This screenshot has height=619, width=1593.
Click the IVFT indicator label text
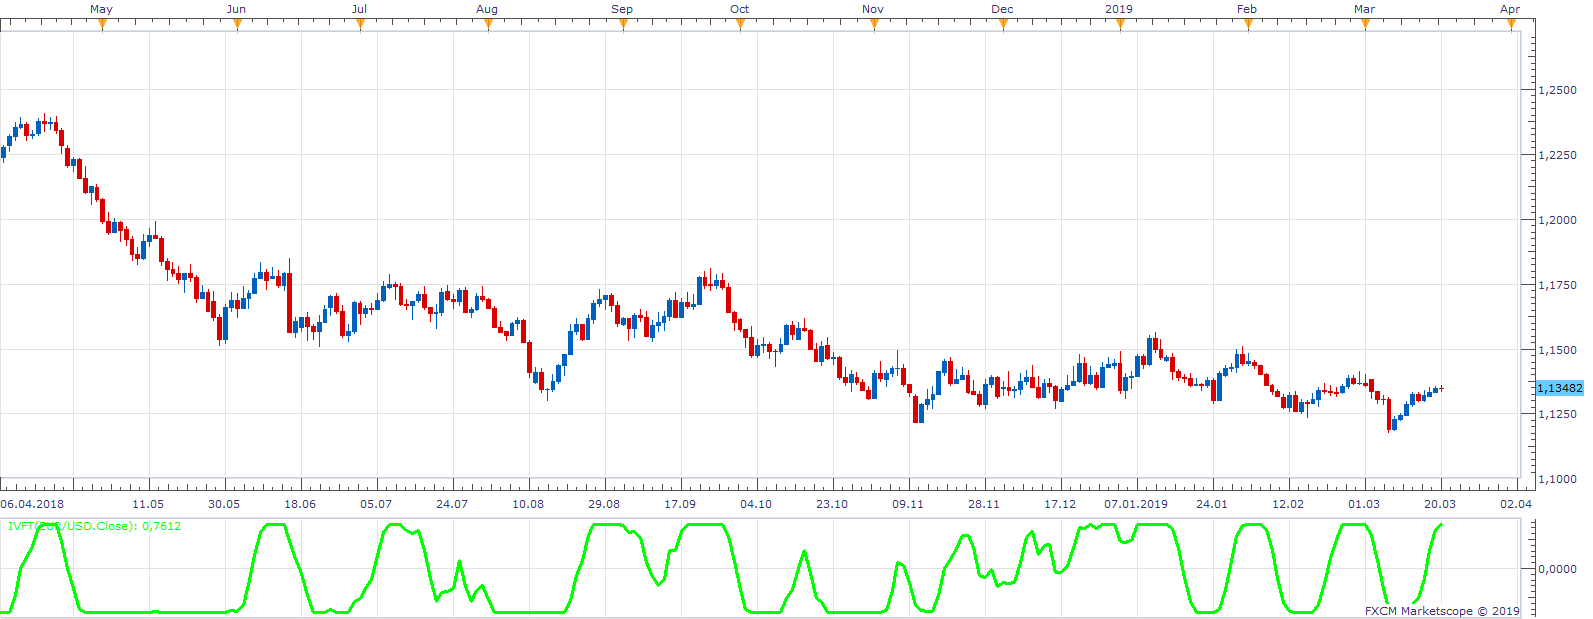[x=95, y=526]
